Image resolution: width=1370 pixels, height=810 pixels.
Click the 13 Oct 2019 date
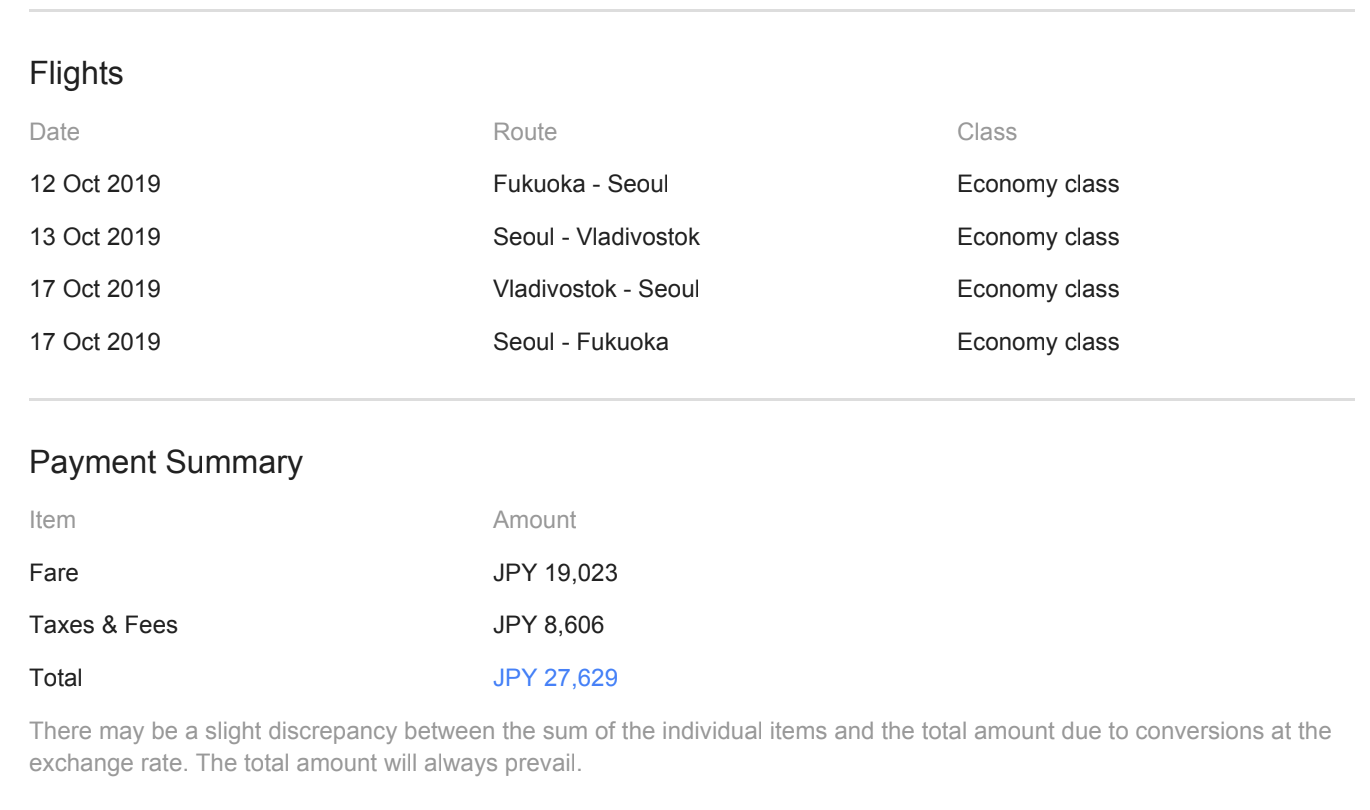tap(95, 237)
